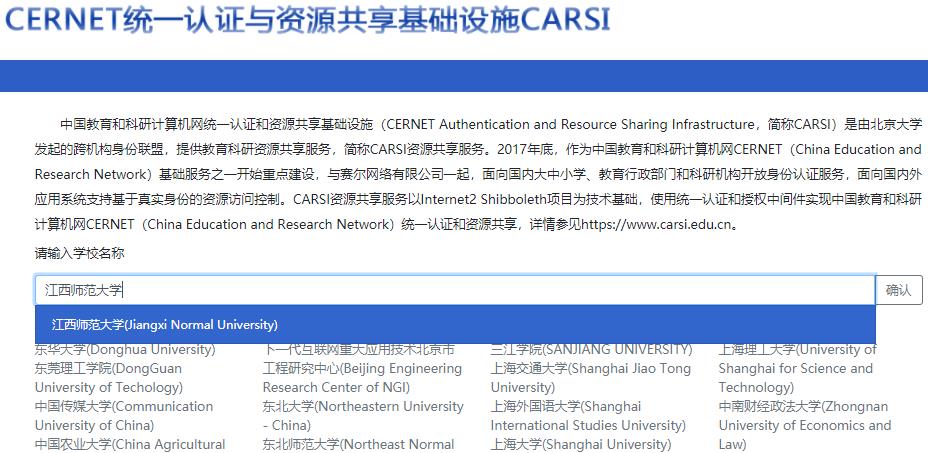Image resolution: width=928 pixels, height=453 pixels.
Task: Open 上海交通大学 (Shanghai Jiao Tong University) link
Action: click(591, 378)
